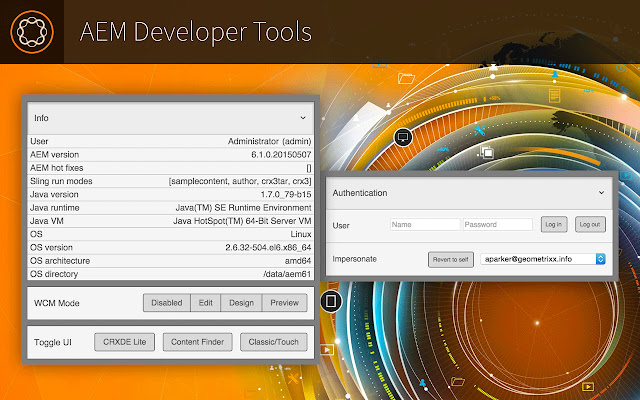This screenshot has width=640, height=400.
Task: Set WCM Mode to Design
Action: coord(241,303)
